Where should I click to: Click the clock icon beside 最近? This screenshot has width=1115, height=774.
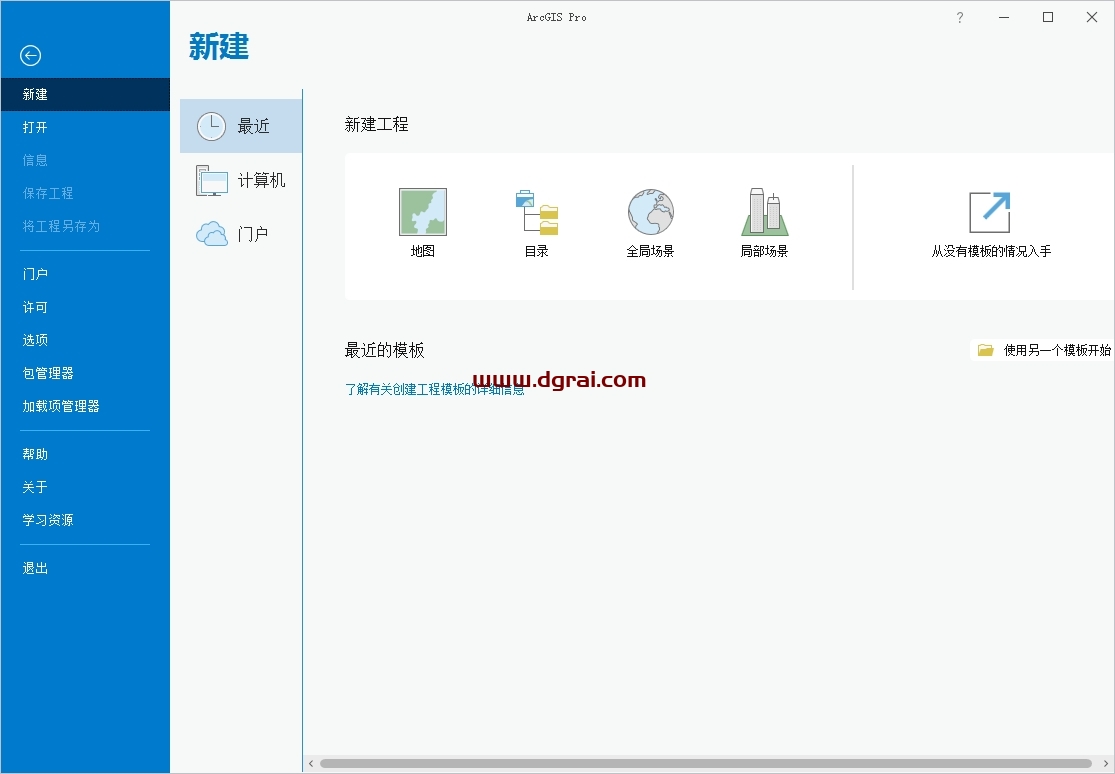point(211,127)
